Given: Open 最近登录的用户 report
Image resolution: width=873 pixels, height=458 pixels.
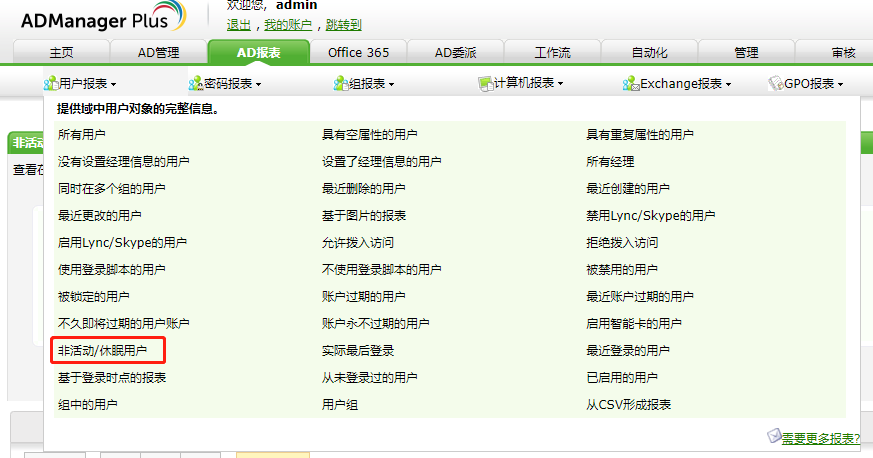Looking at the screenshot, I should 627,351.
